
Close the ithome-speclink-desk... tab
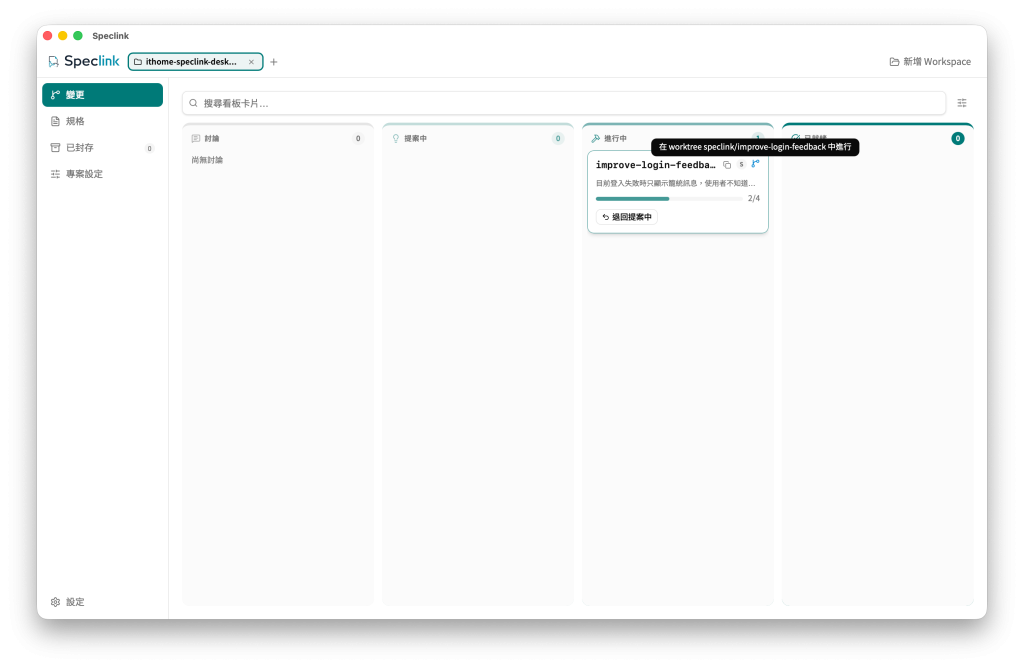click(x=251, y=62)
